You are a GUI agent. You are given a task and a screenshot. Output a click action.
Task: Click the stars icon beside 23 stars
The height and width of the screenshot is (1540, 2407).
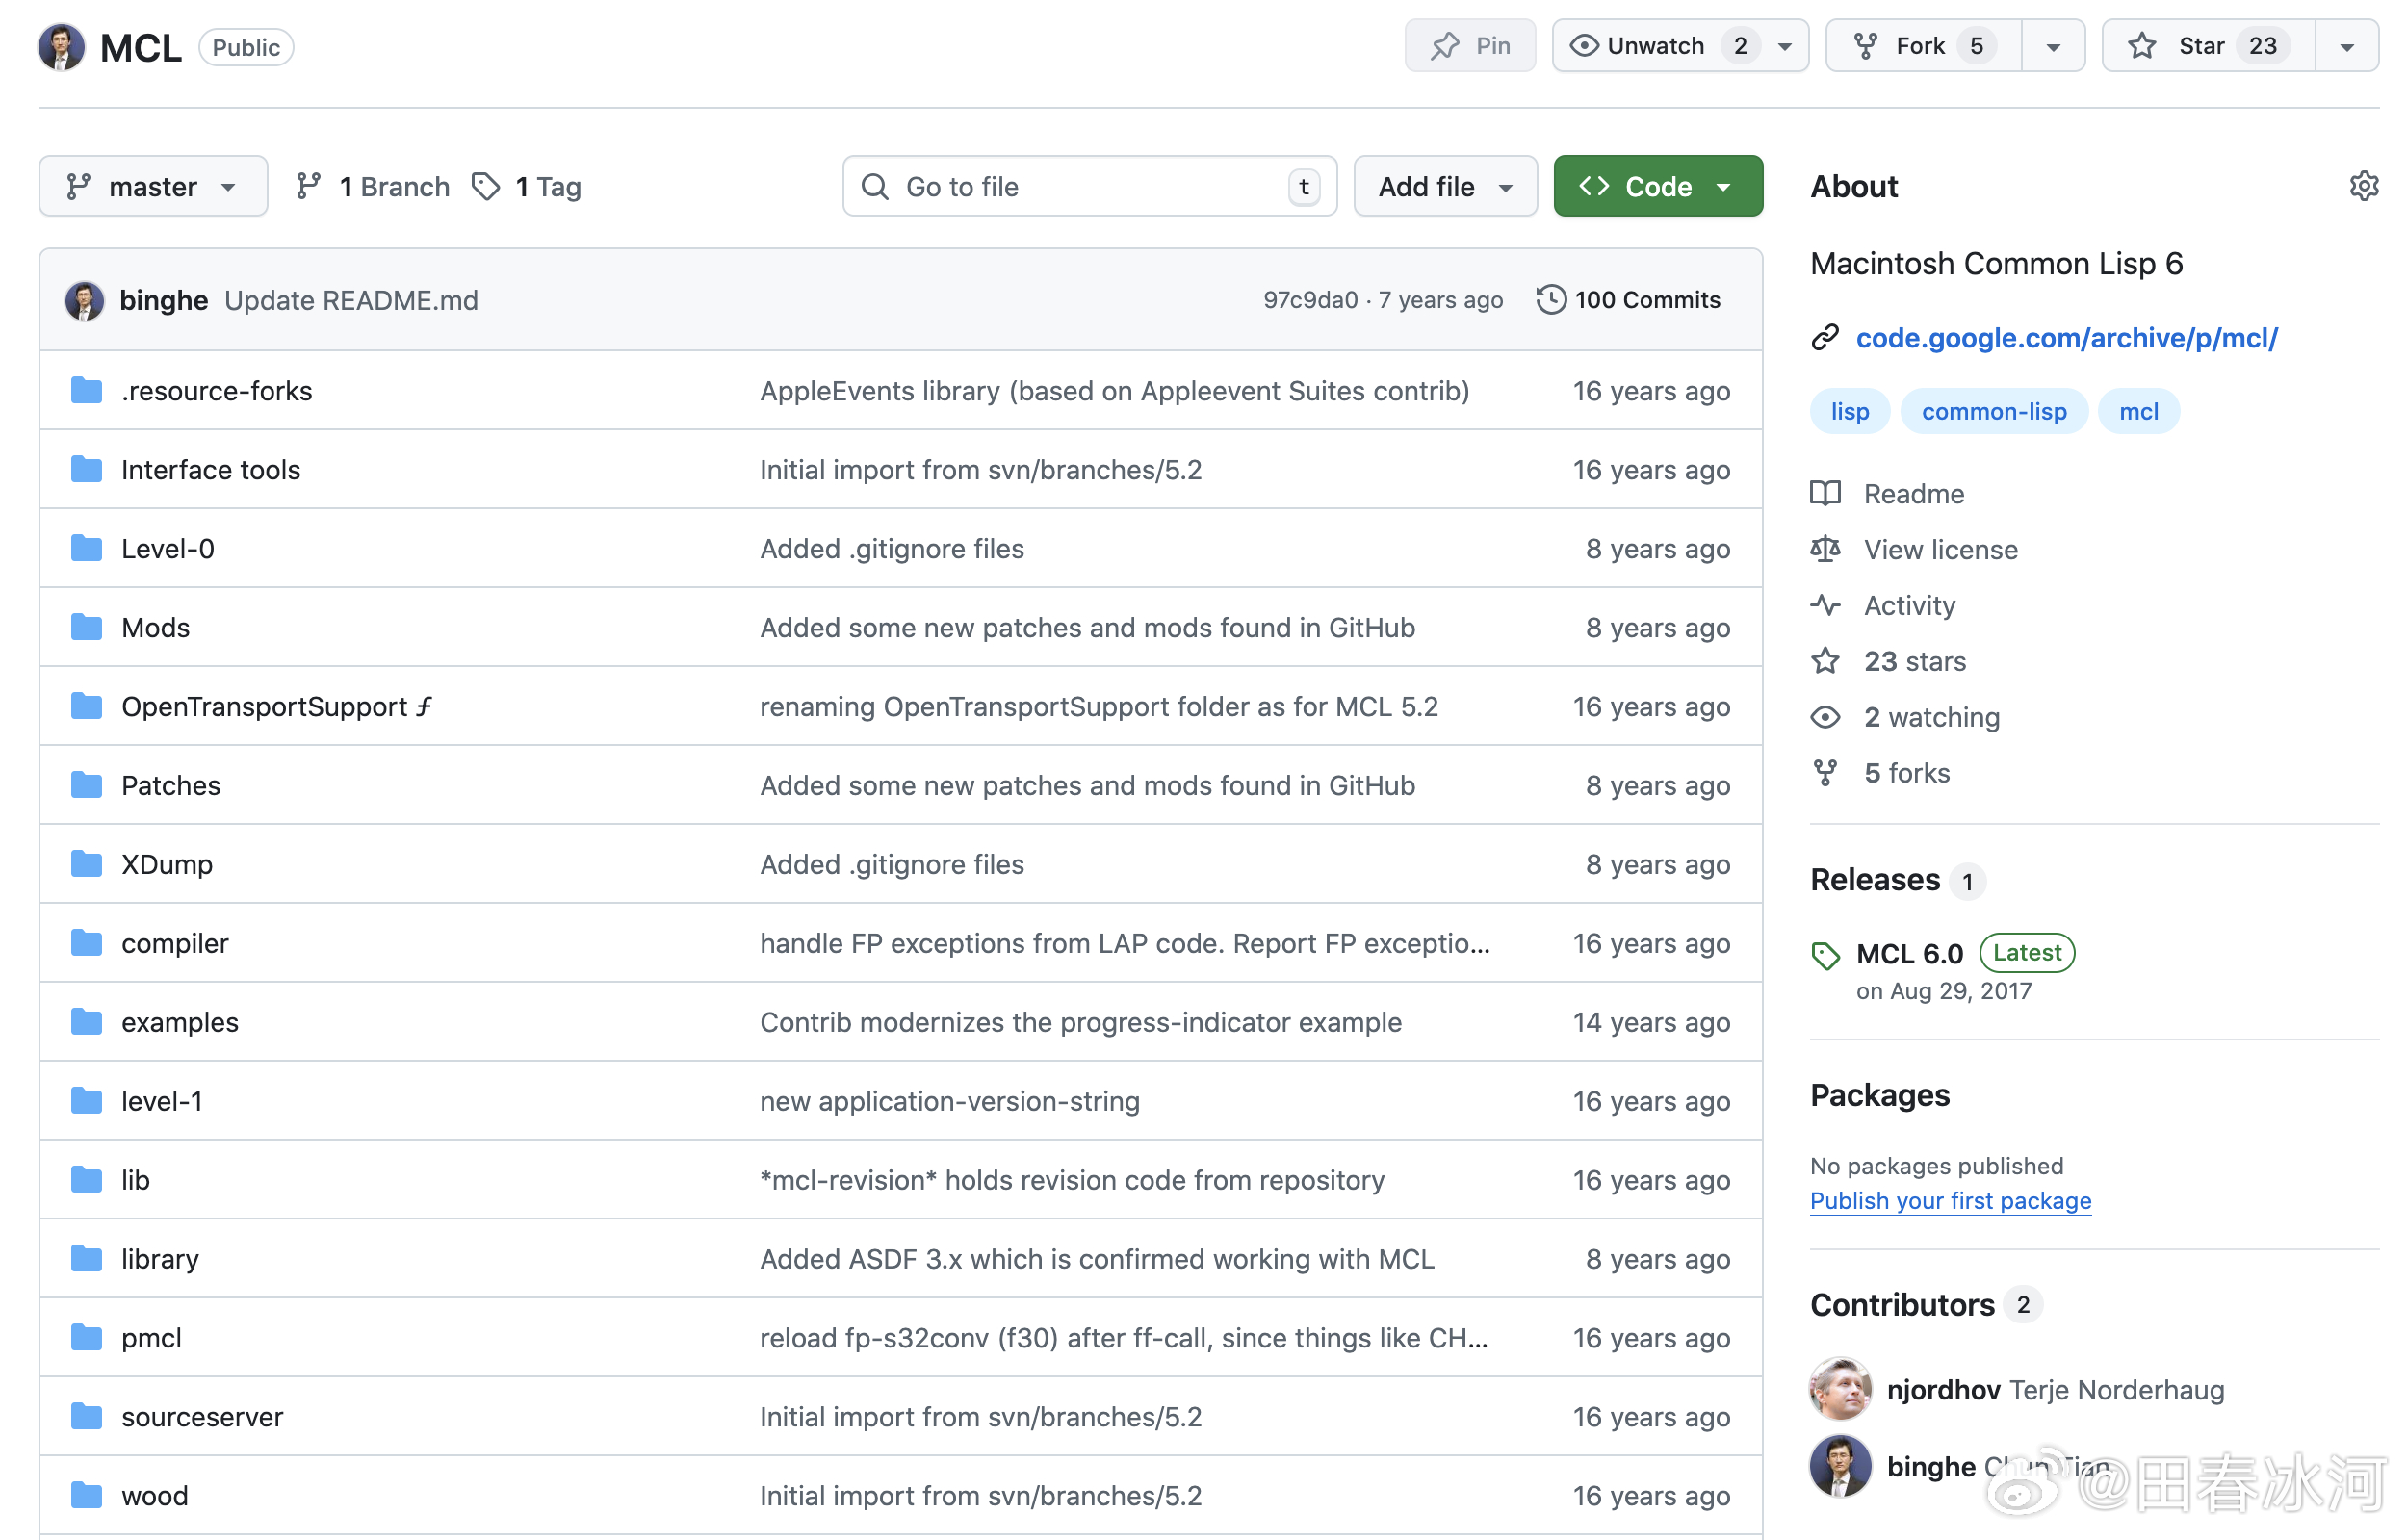pos(1825,661)
